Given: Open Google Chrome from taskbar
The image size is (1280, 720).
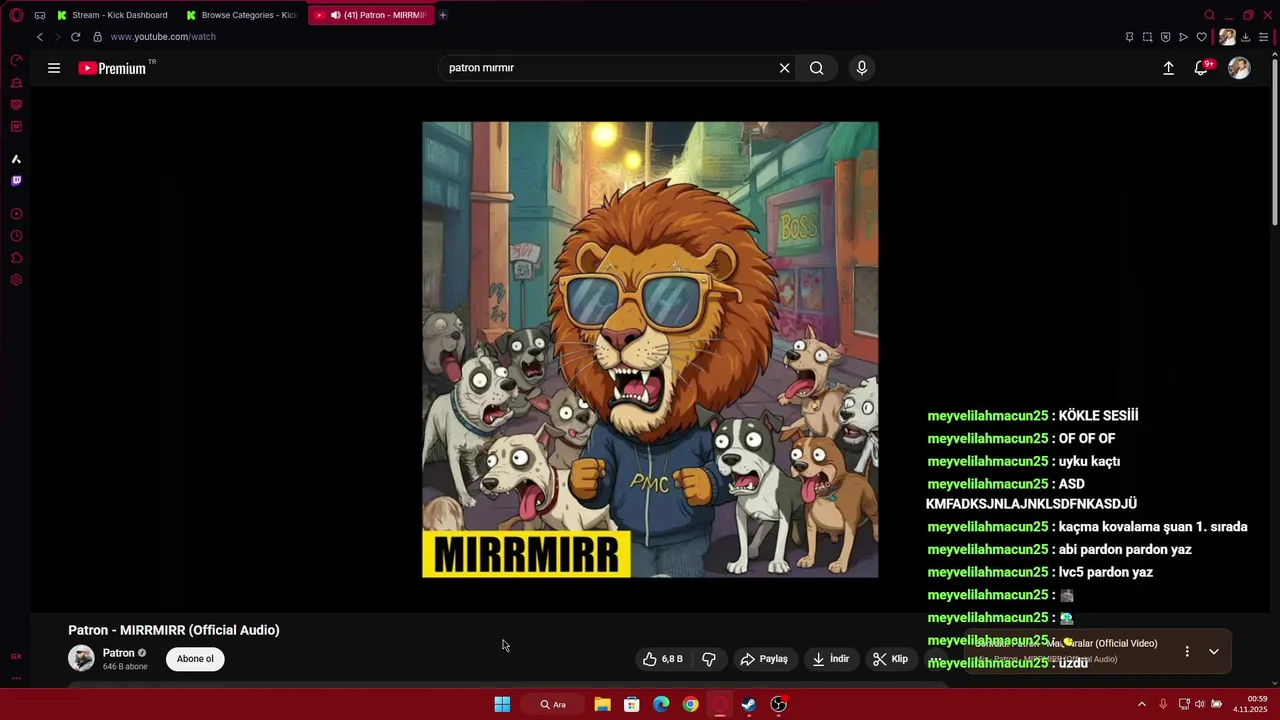Looking at the screenshot, I should click(690, 705).
